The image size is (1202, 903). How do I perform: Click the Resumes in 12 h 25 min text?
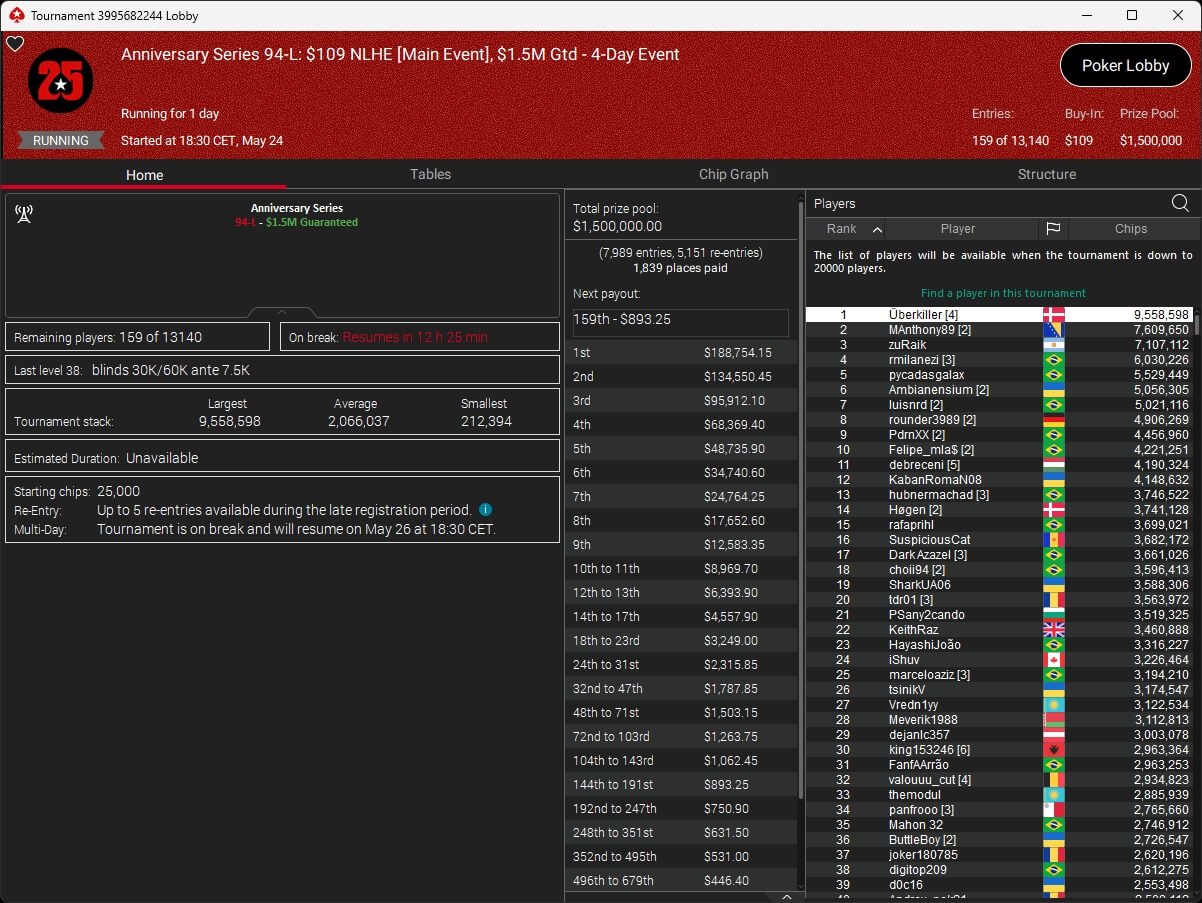click(415, 337)
